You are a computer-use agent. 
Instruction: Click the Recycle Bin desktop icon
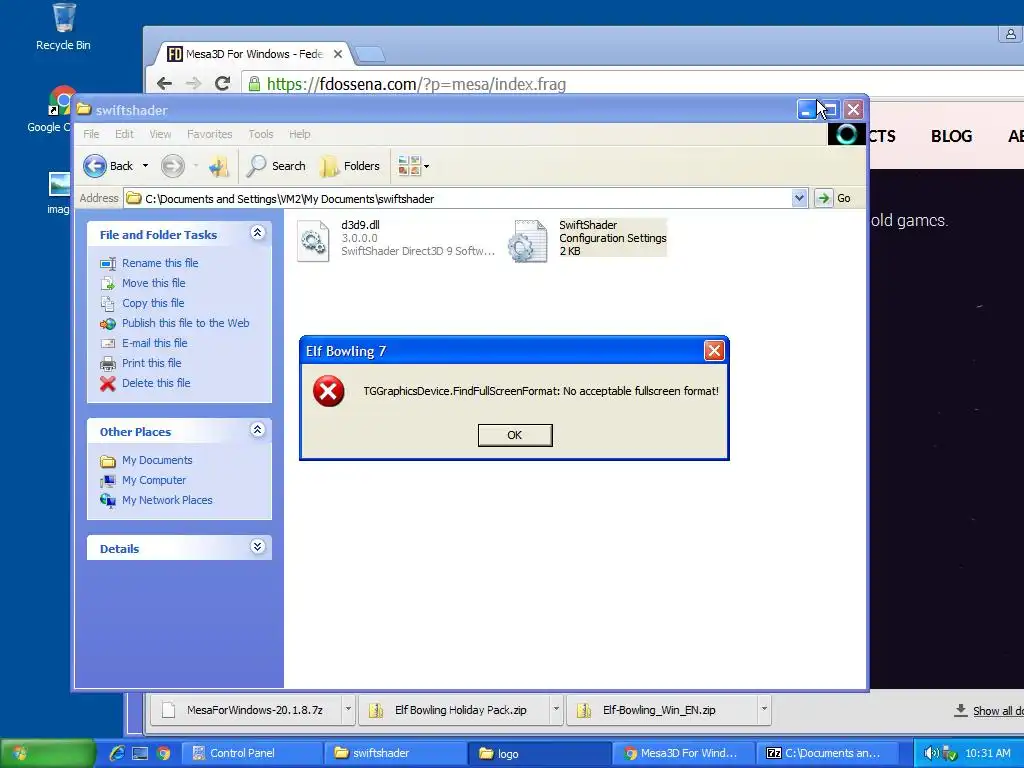[x=63, y=18]
